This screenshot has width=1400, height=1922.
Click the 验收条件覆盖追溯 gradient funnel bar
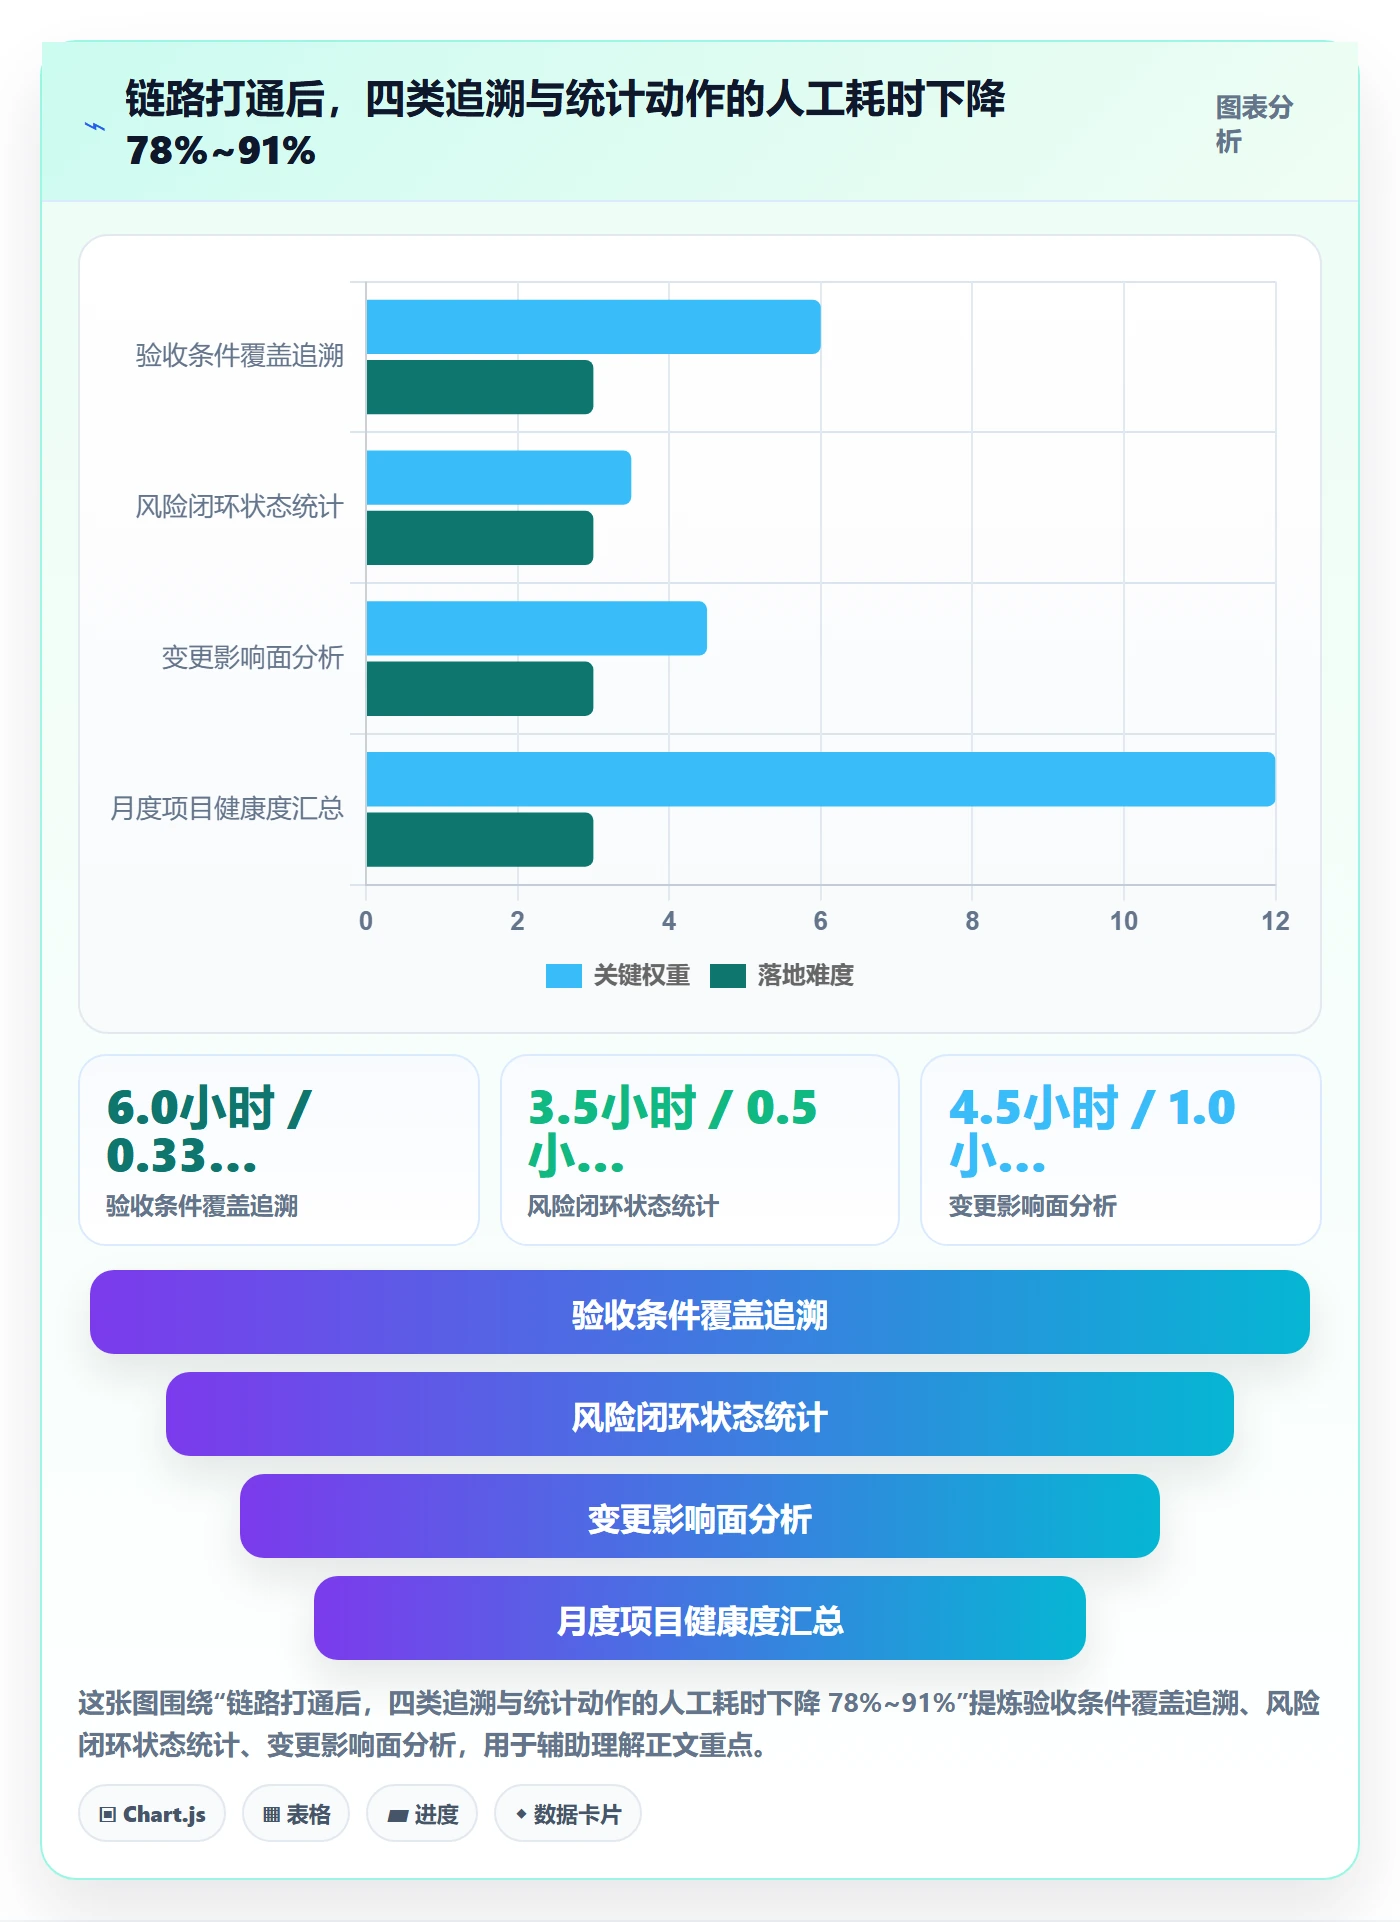click(700, 1312)
